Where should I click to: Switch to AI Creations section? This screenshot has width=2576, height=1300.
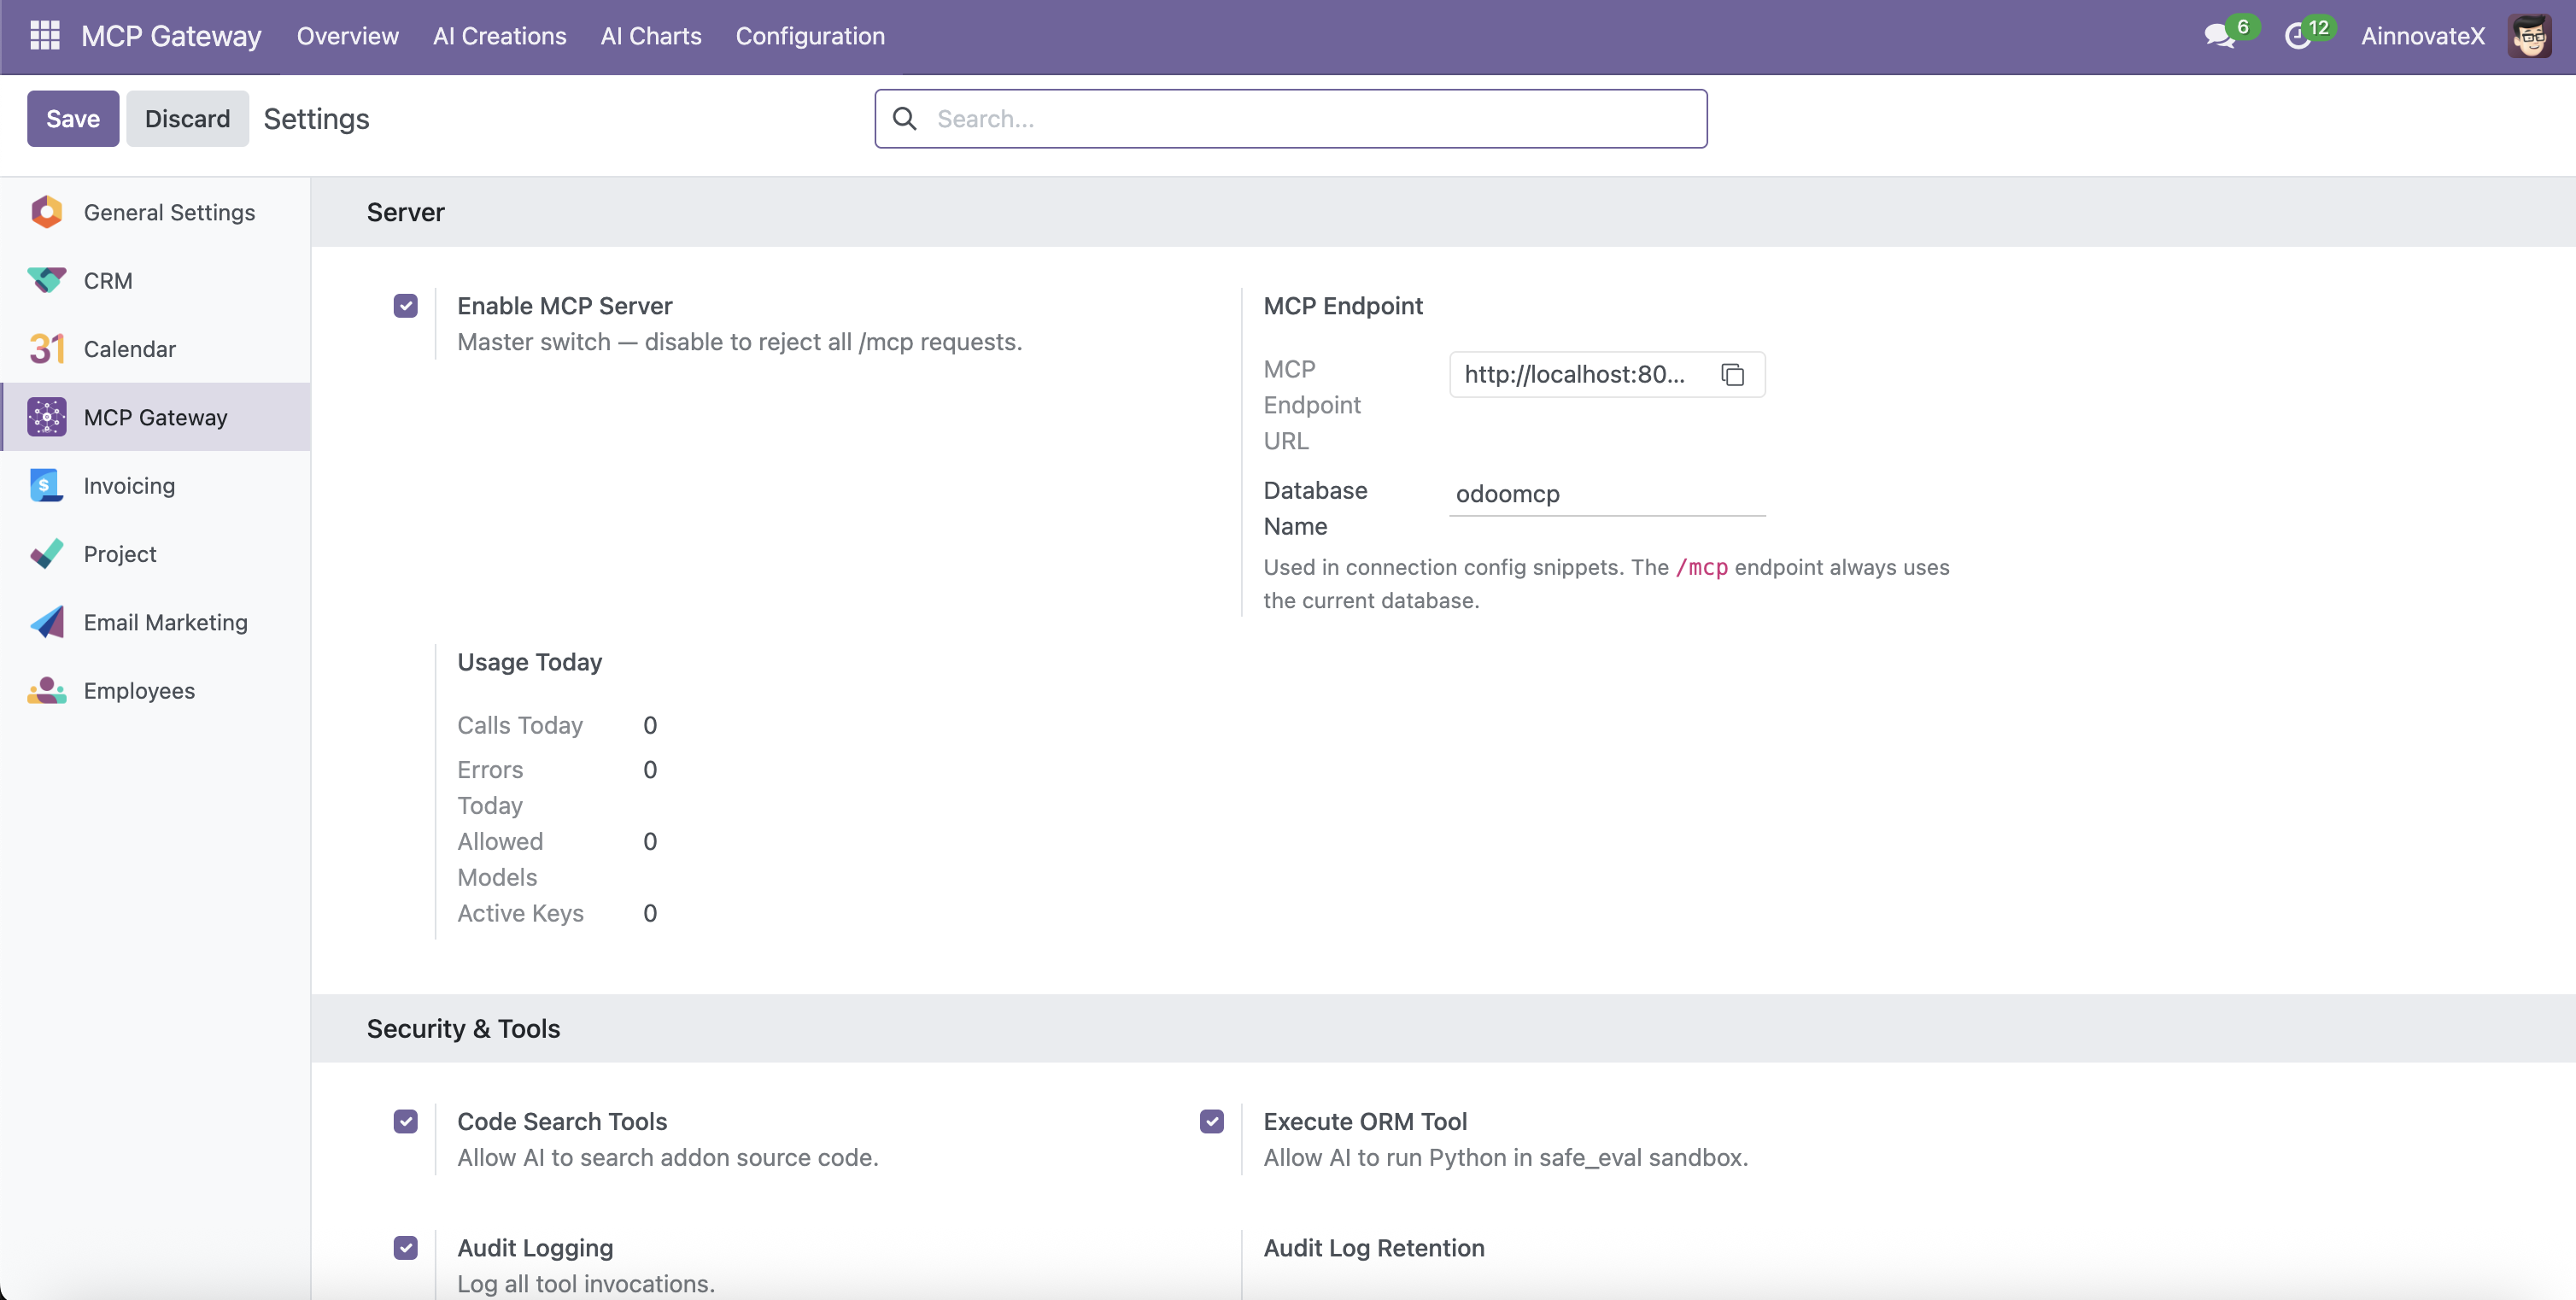pos(499,36)
